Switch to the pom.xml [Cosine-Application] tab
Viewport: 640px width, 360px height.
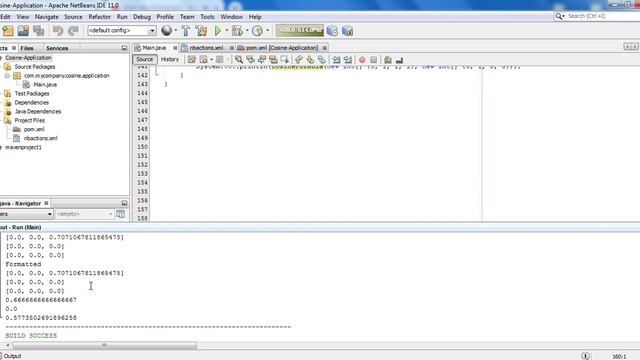[282, 48]
